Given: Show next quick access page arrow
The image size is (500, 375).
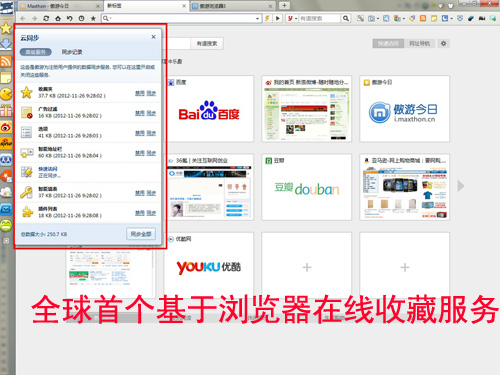Looking at the screenshot, I should pos(461,186).
